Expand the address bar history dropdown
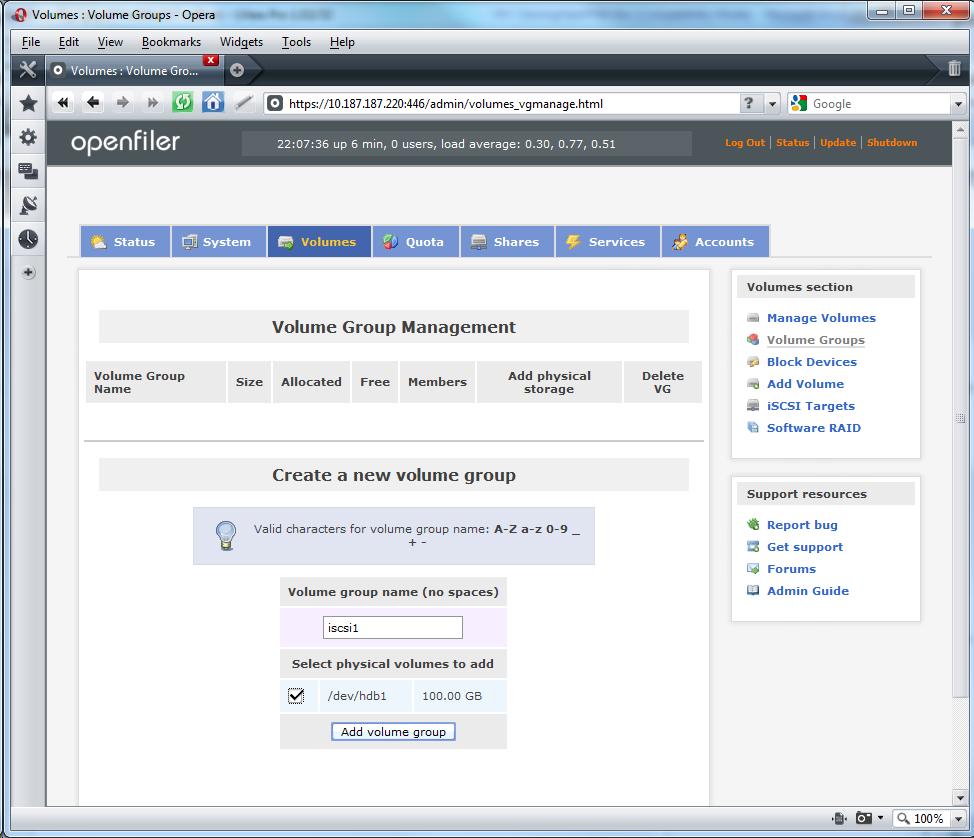This screenshot has width=974, height=838. coord(772,104)
